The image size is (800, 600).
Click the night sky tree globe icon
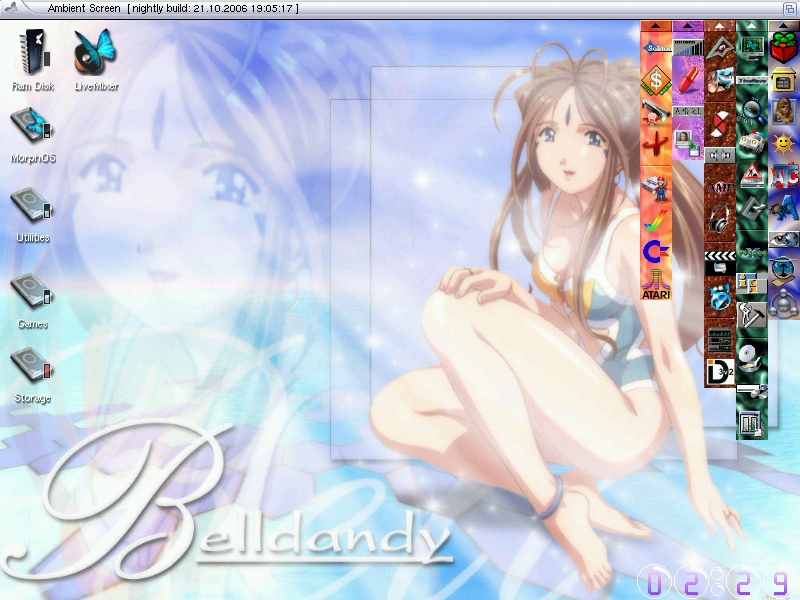click(x=784, y=269)
